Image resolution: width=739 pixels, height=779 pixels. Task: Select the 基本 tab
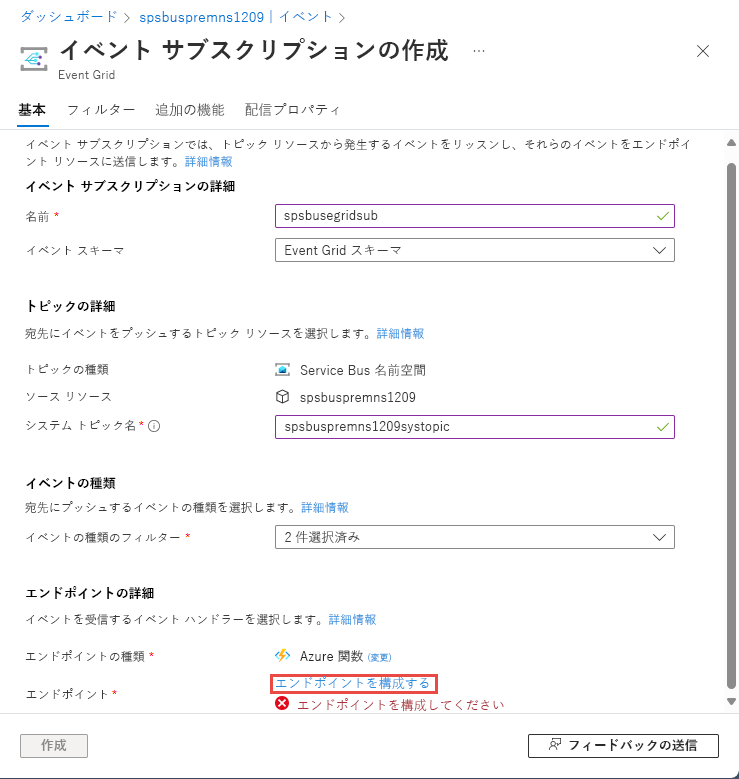coord(32,110)
